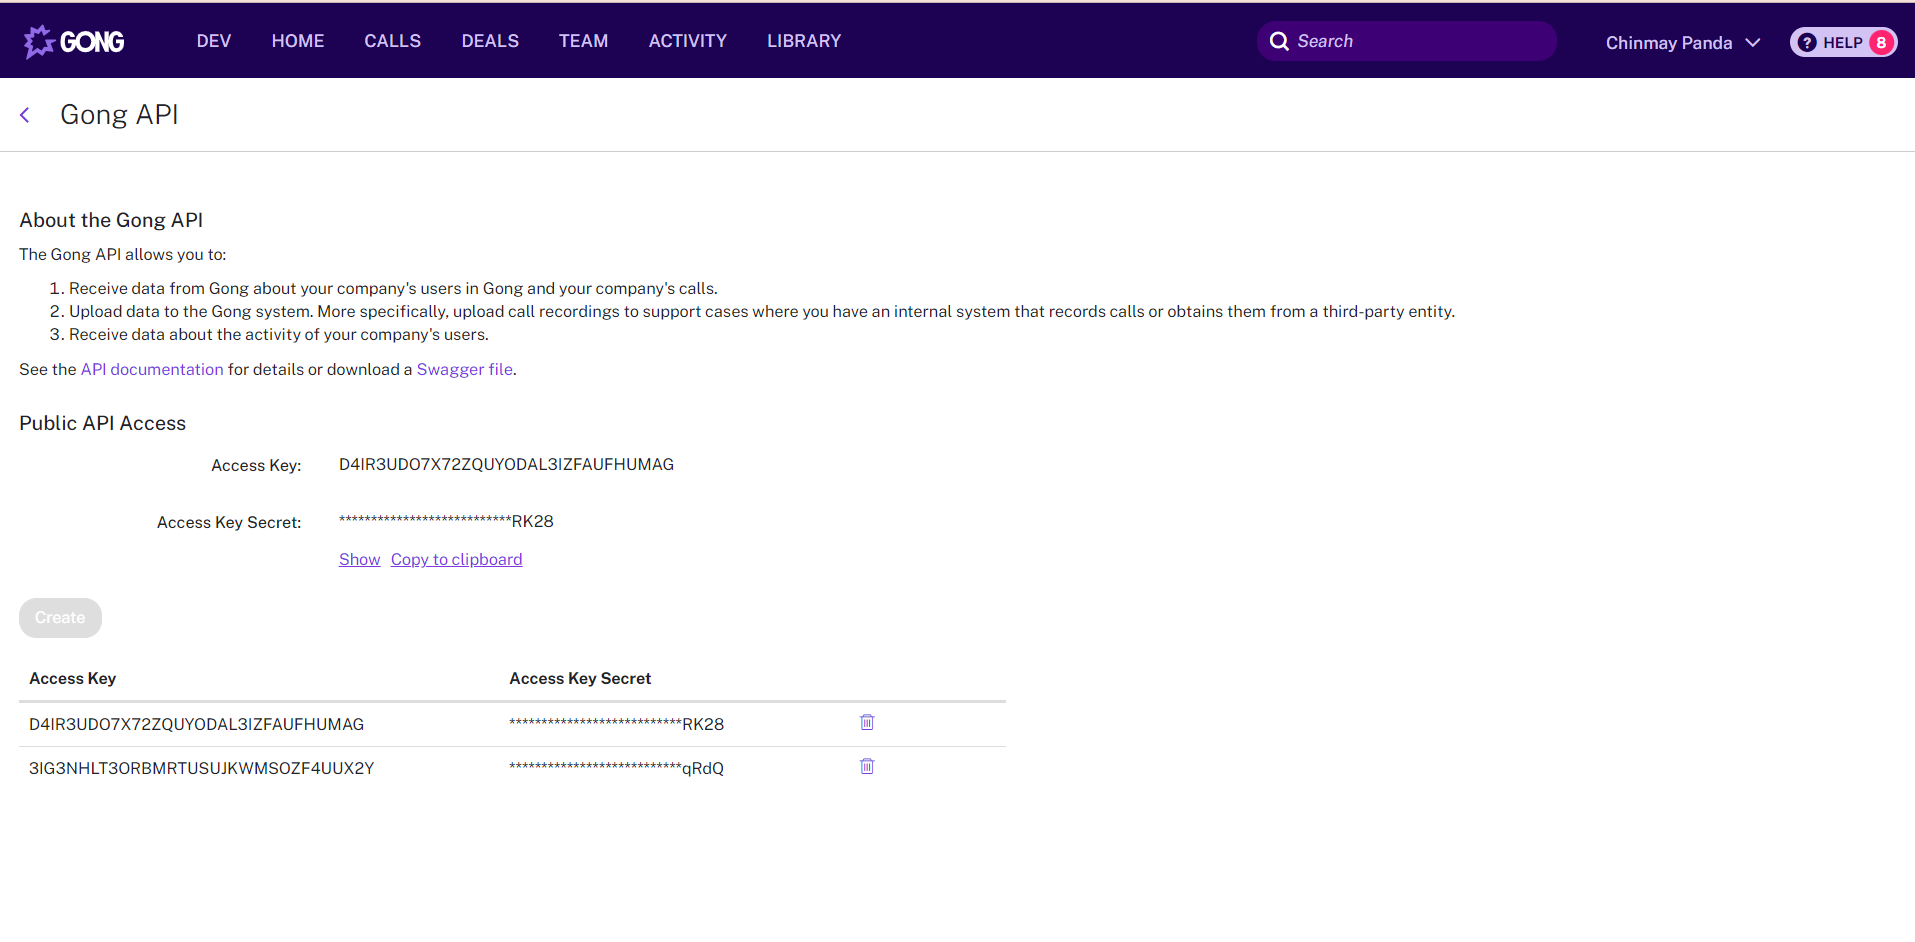Viewport: 1915px width, 942px height.
Task: Click the Gong logo in the header
Action: (74, 41)
